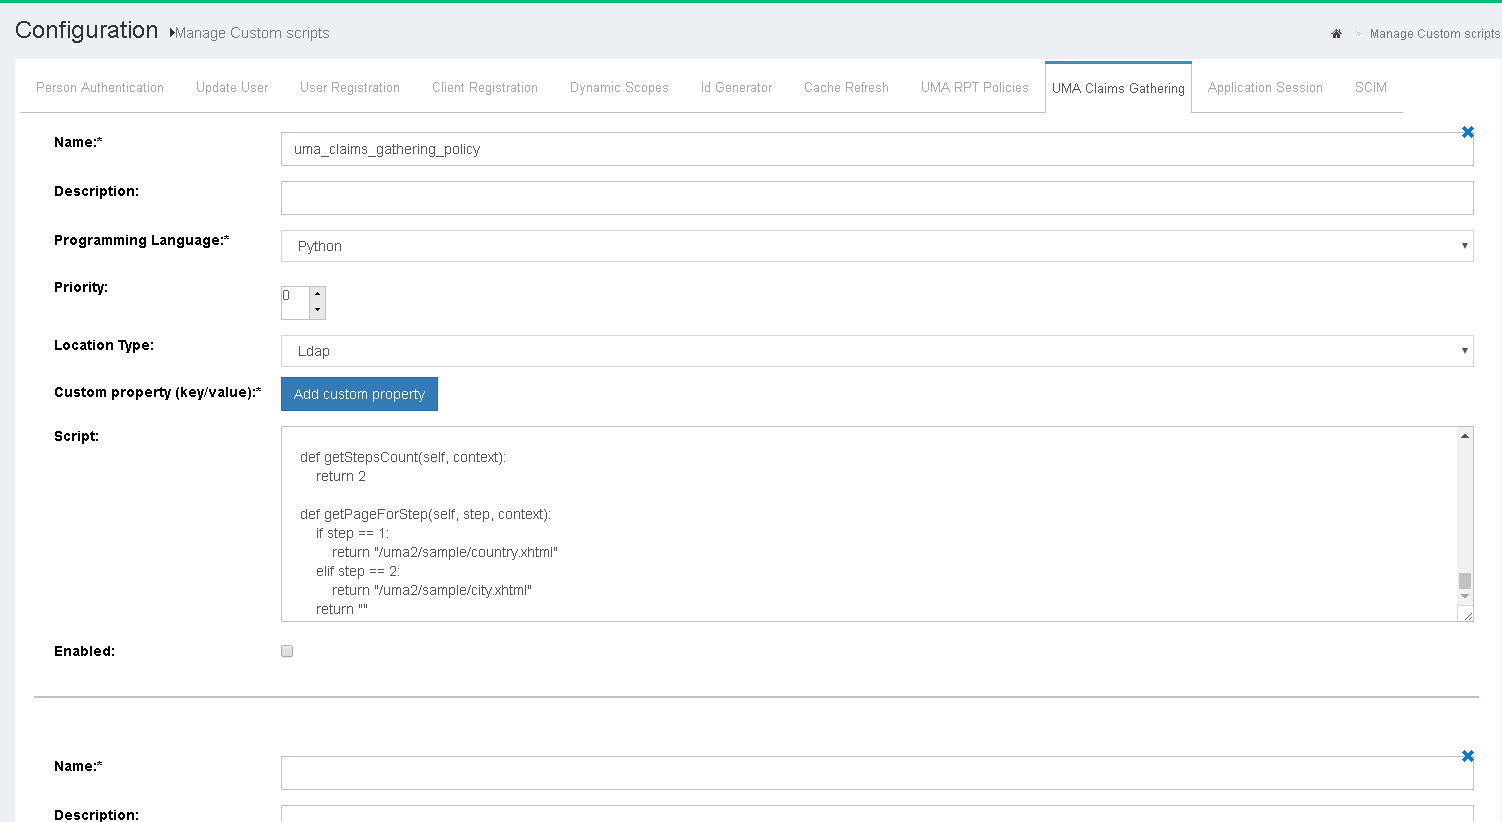This screenshot has height=822, width=1502.
Task: Switch to the Person Authentication tab
Action: click(100, 88)
